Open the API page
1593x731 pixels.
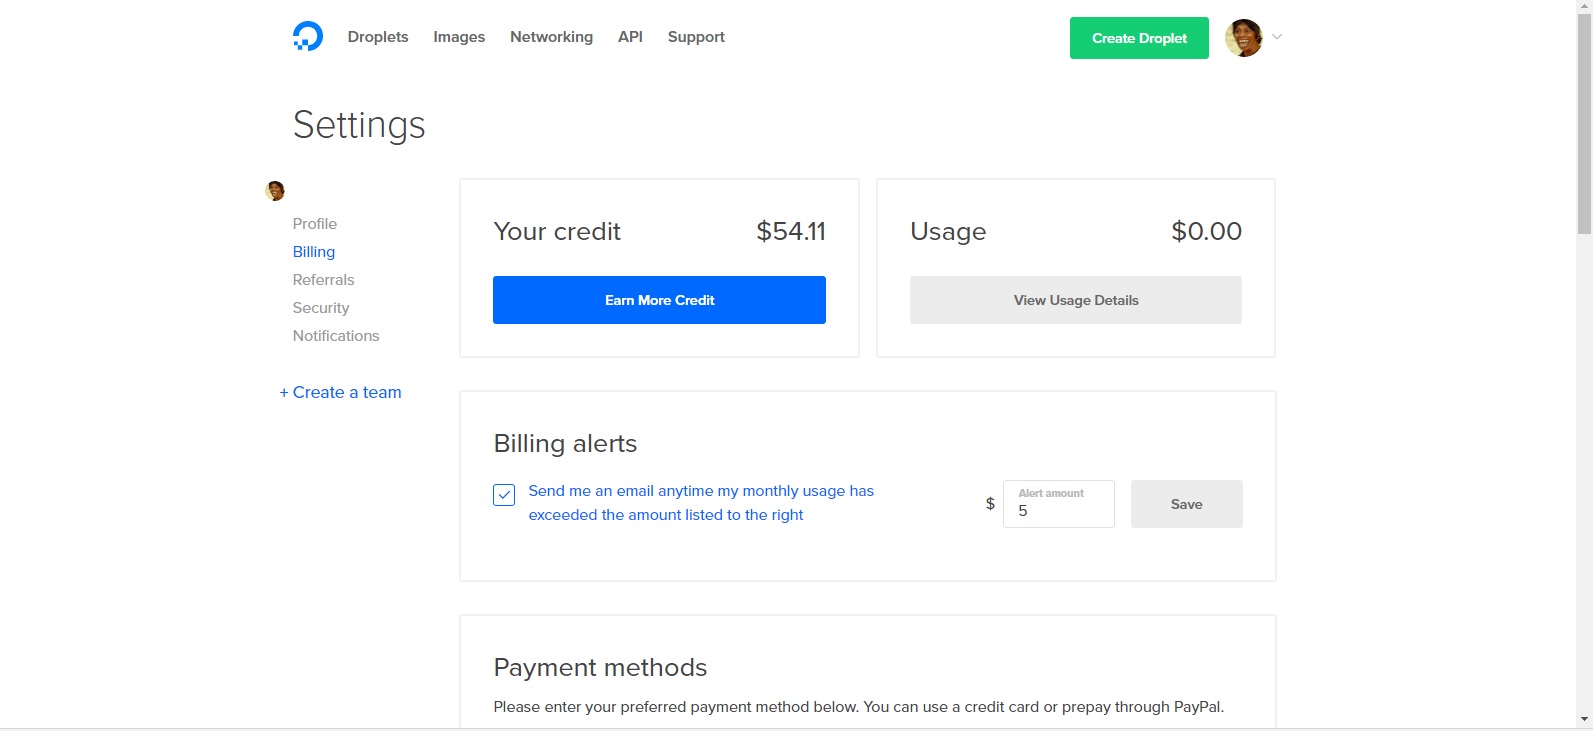(x=630, y=37)
